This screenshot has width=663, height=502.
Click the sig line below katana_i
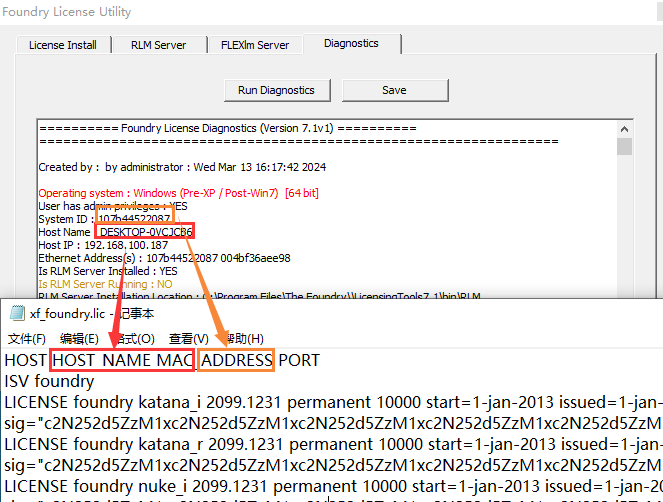(334, 423)
